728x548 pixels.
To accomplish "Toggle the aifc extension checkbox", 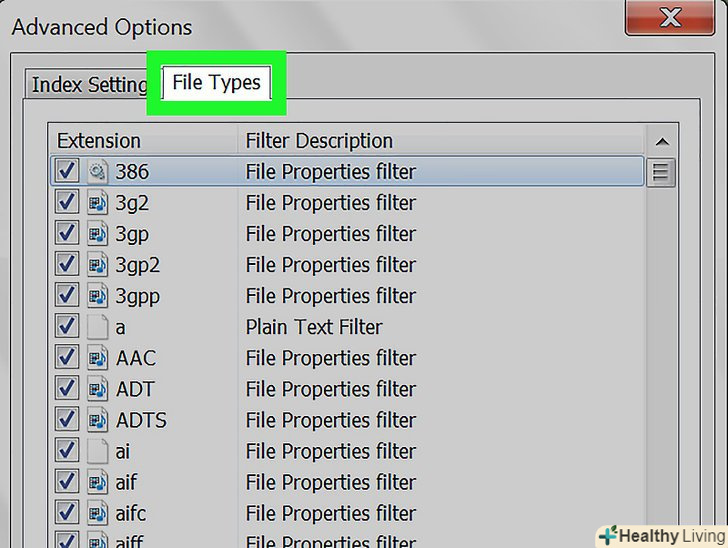I will (x=67, y=513).
